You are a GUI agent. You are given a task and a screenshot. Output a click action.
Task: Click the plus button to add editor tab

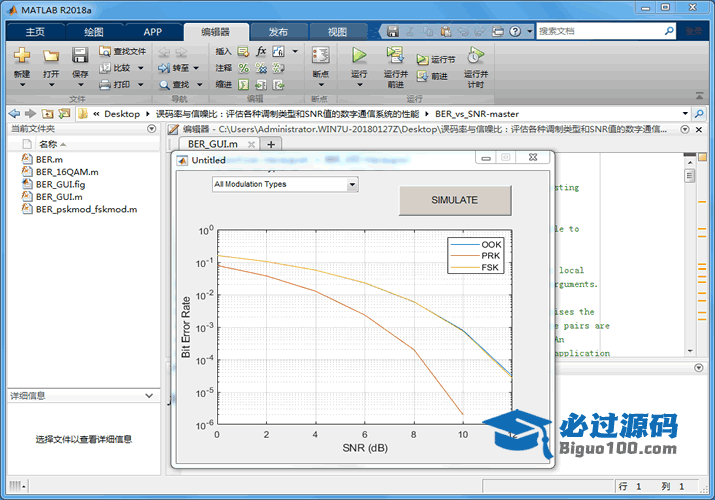tap(271, 144)
